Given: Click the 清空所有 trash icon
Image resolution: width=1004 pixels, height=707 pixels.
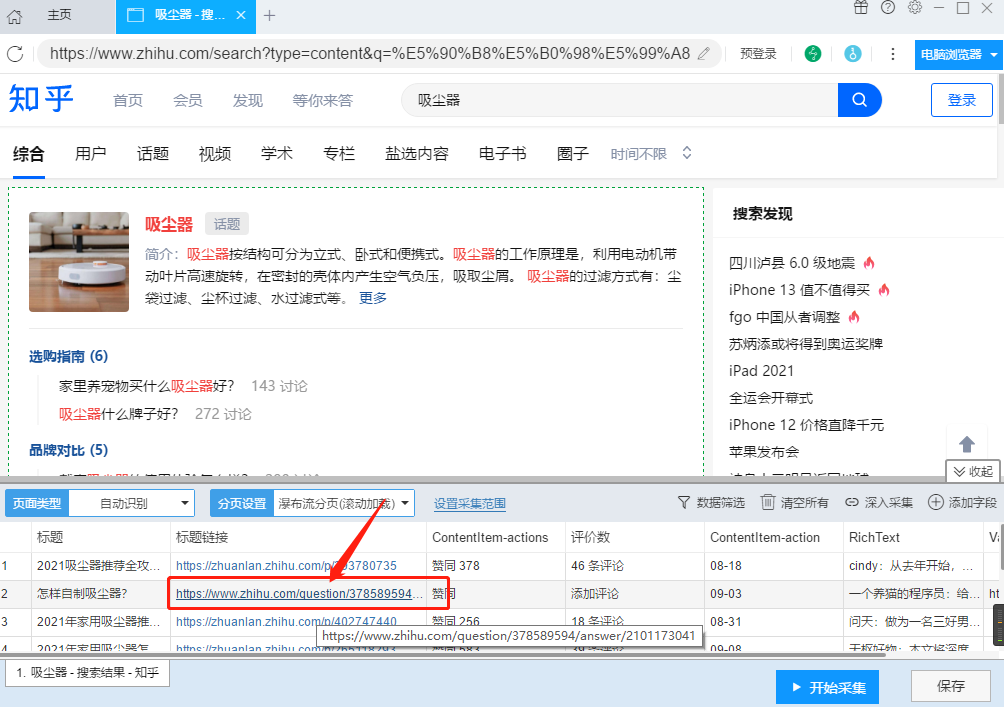Looking at the screenshot, I should [x=767, y=503].
